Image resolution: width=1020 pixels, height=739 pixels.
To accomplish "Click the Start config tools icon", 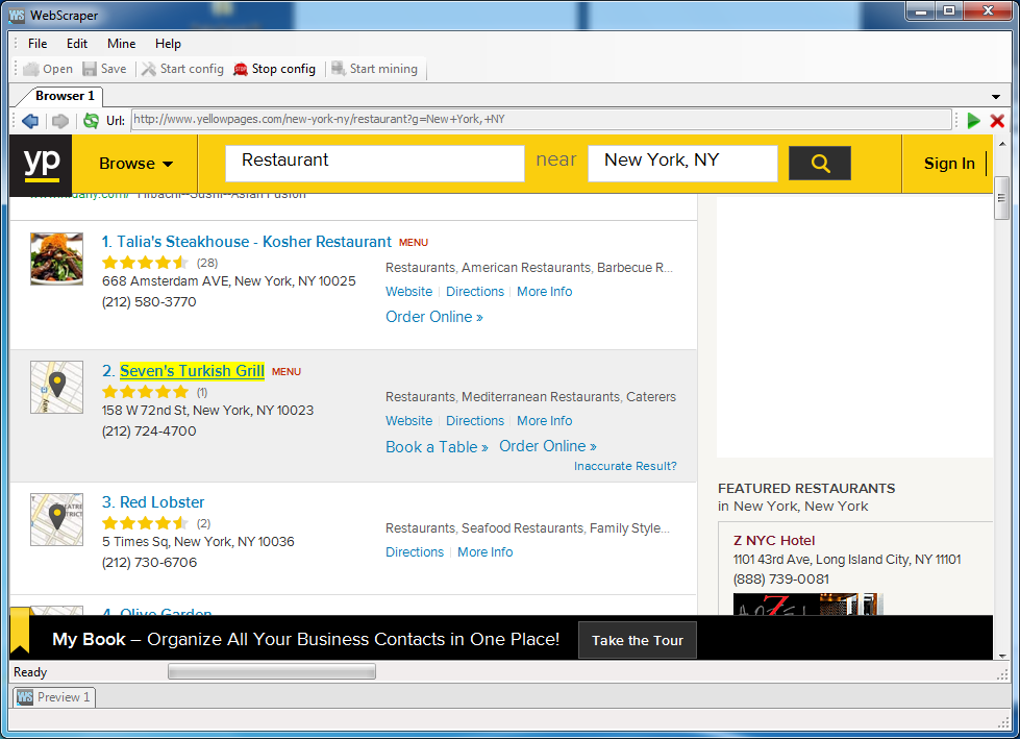I will (149, 69).
